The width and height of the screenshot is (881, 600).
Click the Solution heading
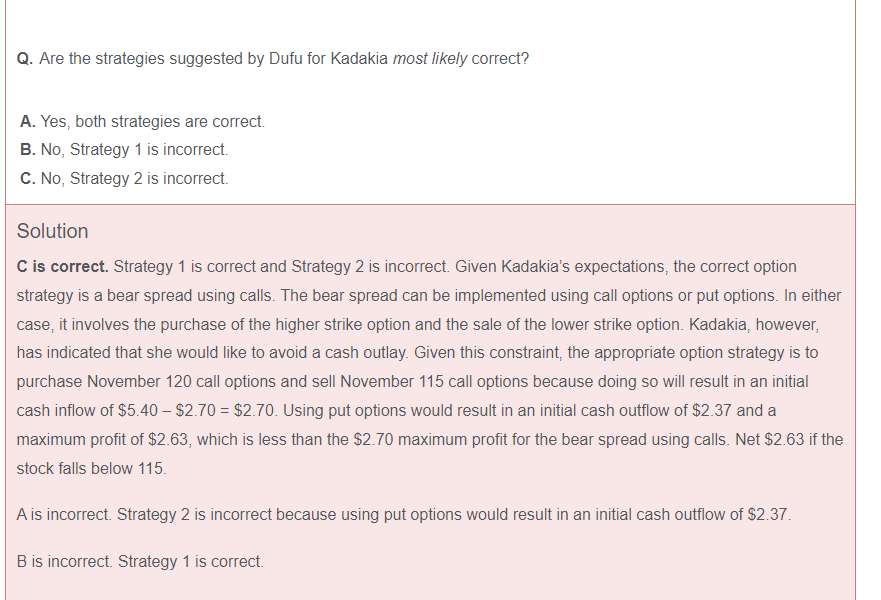point(52,231)
